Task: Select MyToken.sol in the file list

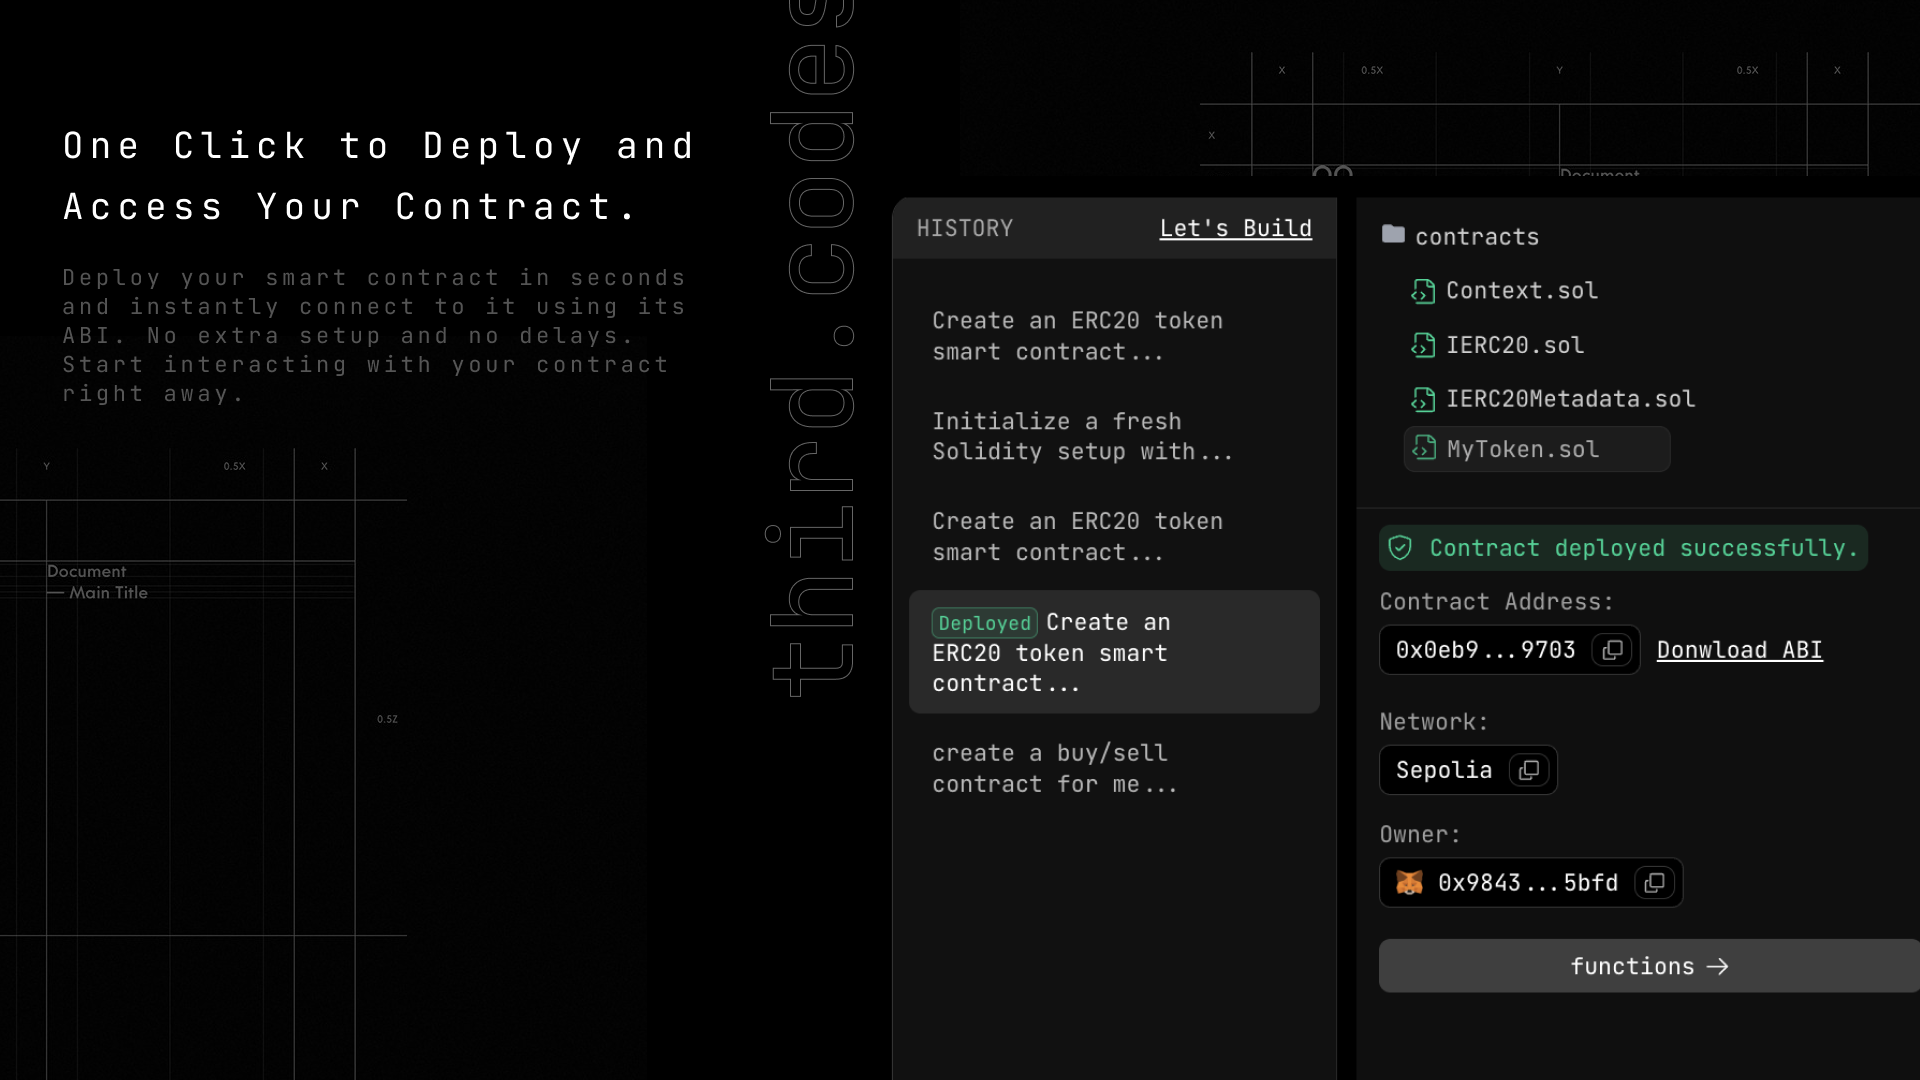Action: tap(1522, 449)
